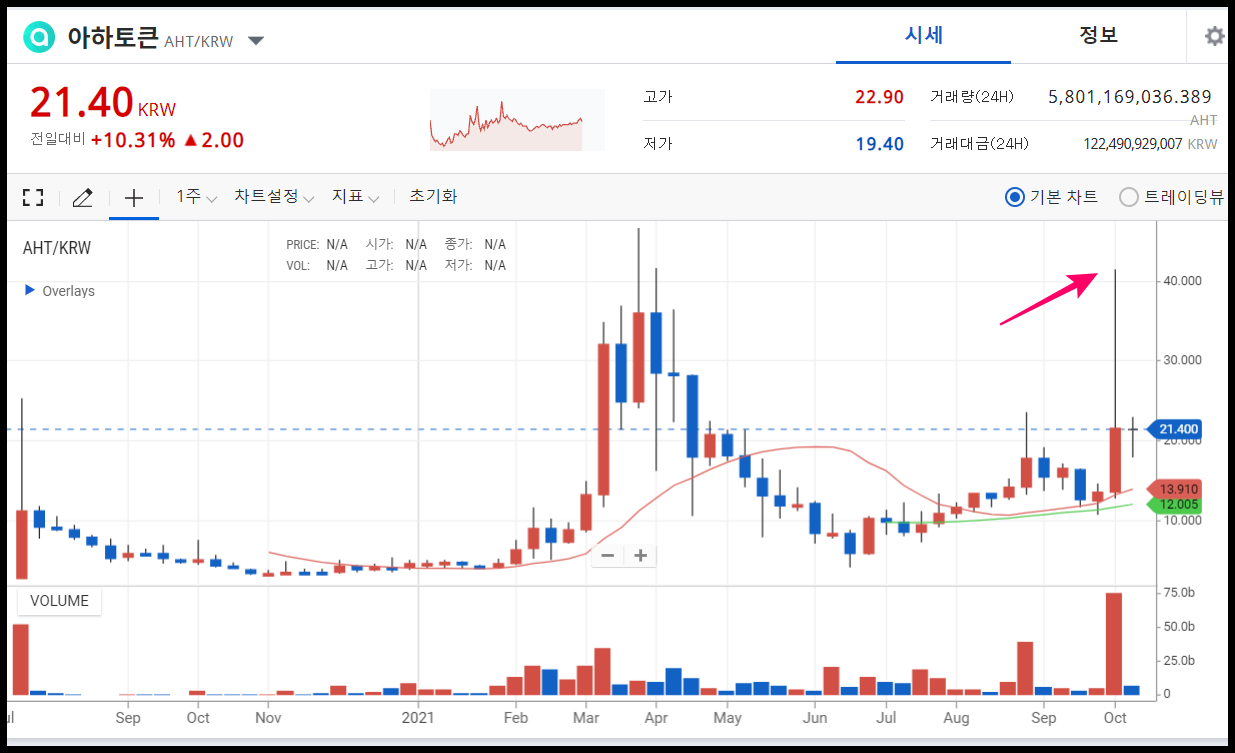Select the 기본 차트 radio button

pyautogui.click(x=1015, y=197)
